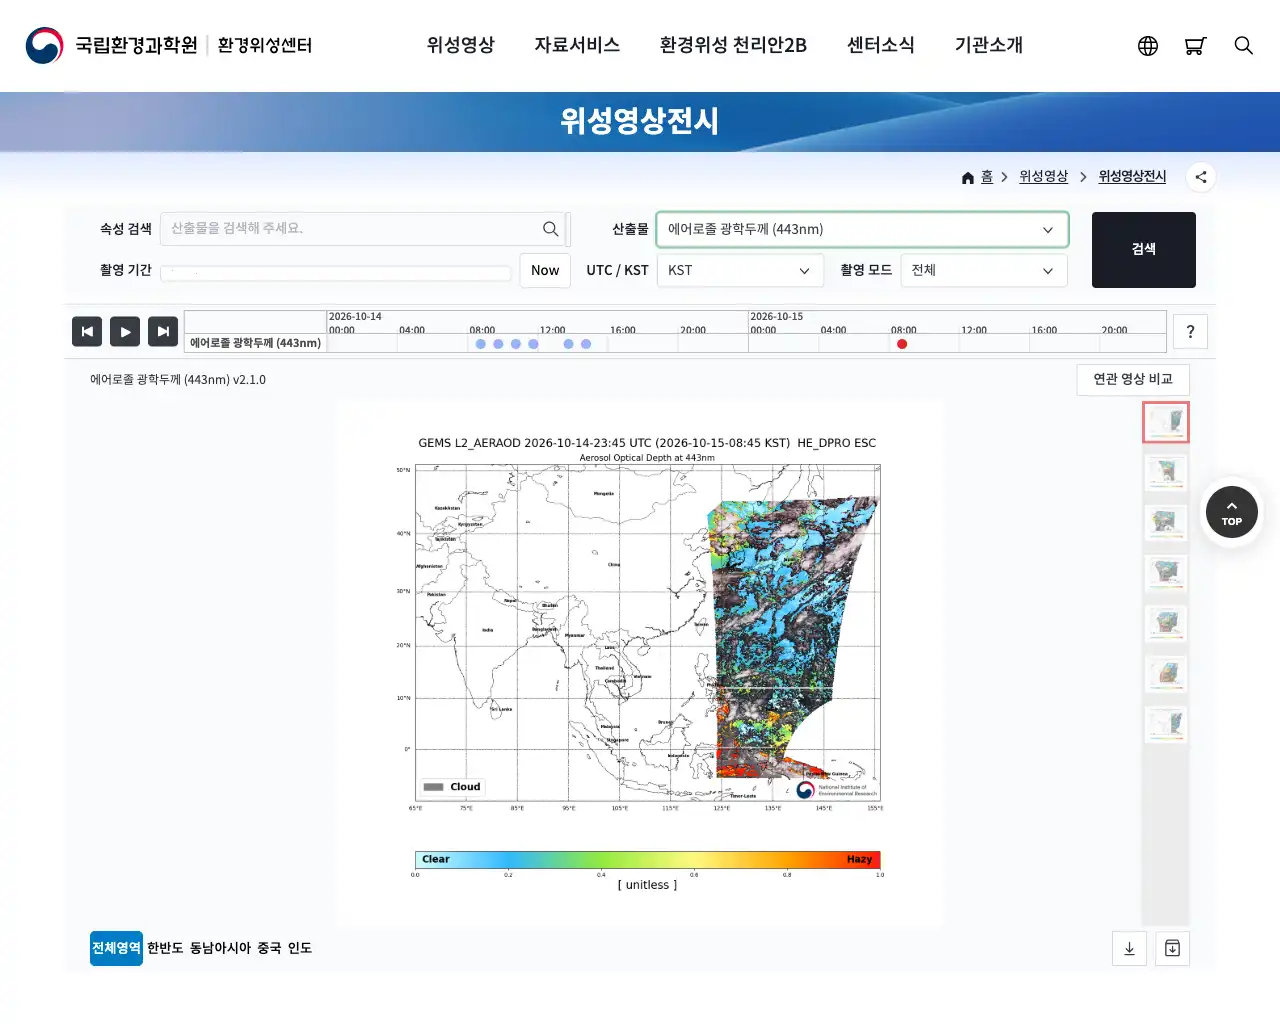This screenshot has width=1280, height=1024.
Task: Open the site search magnifier in header
Action: coord(1243,46)
